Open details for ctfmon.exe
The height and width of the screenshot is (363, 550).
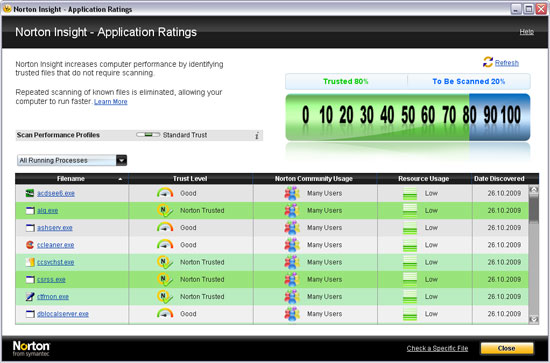coord(53,297)
